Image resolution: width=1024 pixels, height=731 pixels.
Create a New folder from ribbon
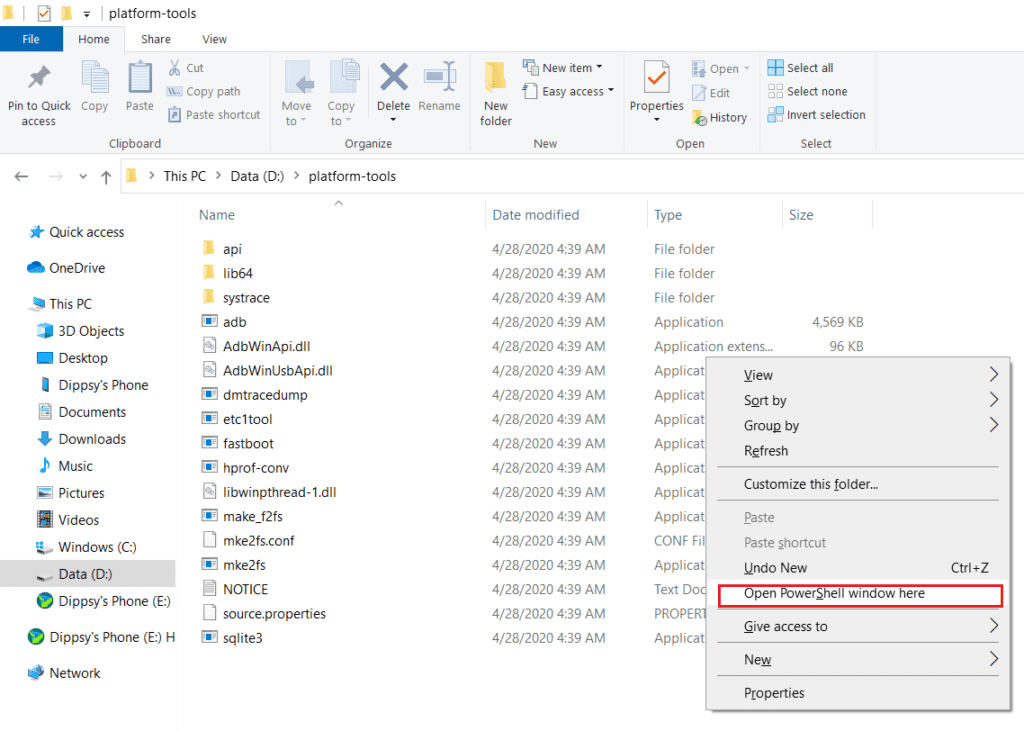point(496,93)
